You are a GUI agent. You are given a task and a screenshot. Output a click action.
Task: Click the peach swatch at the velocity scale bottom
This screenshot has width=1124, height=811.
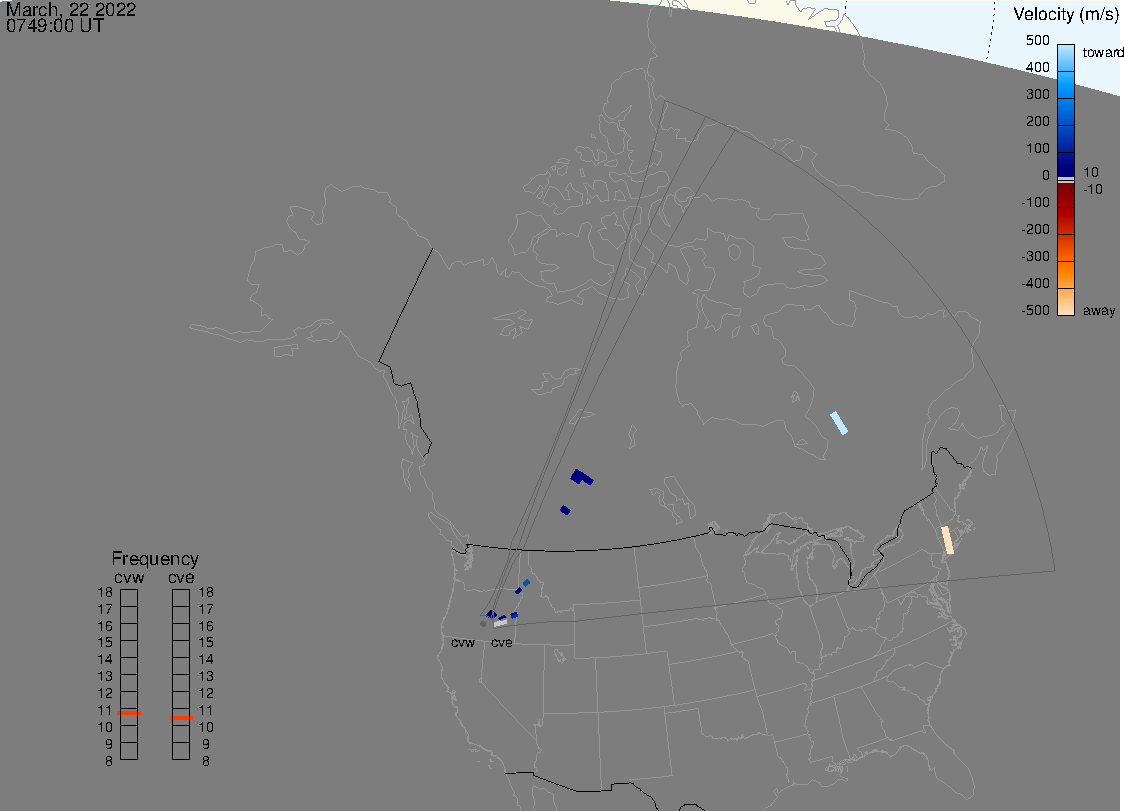pyautogui.click(x=1066, y=303)
